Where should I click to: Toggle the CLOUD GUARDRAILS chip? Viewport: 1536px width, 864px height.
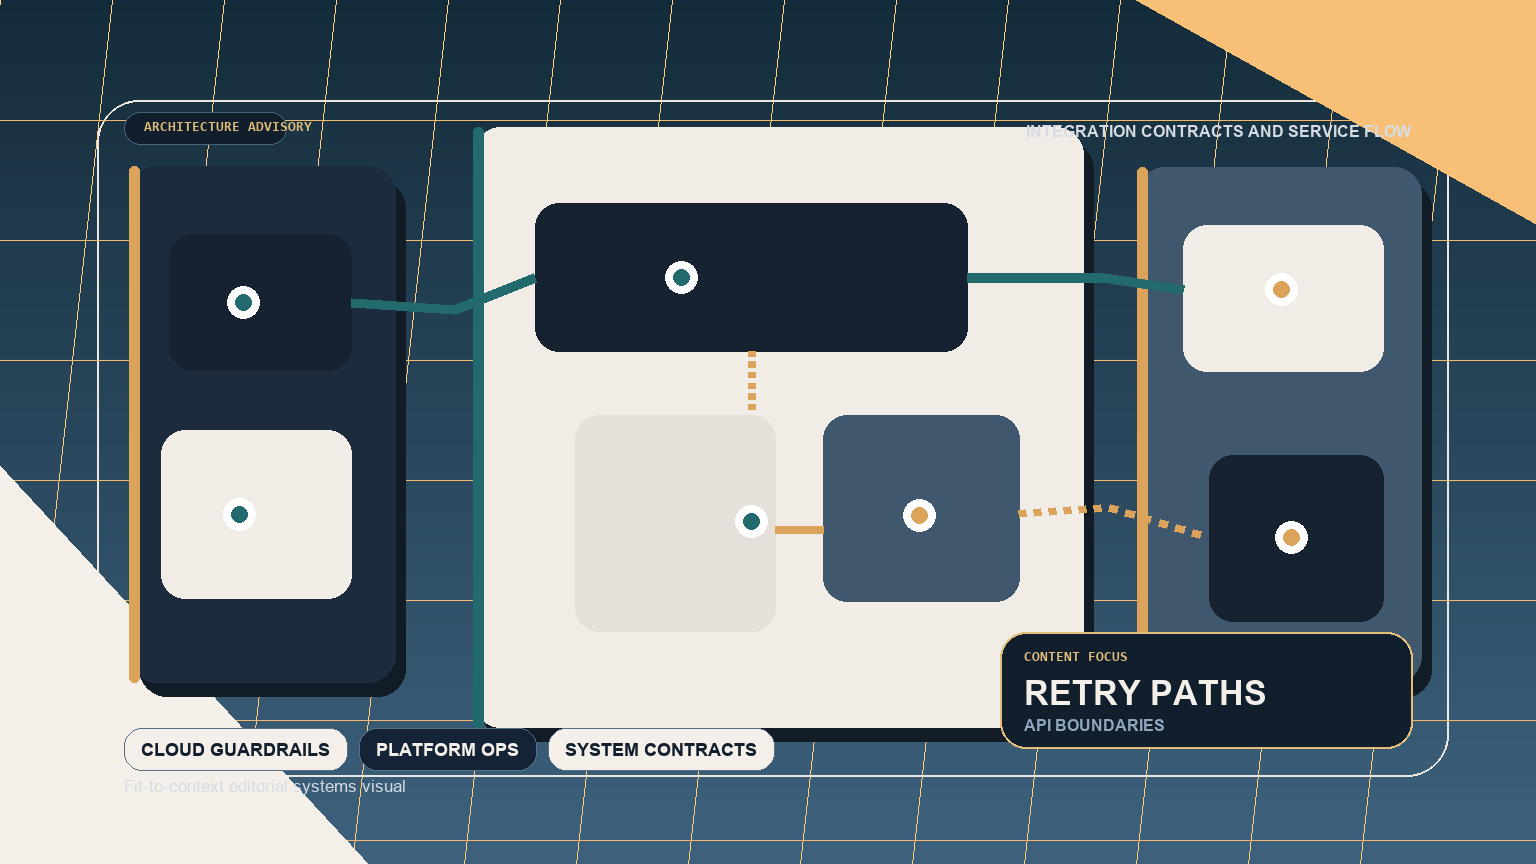pyautogui.click(x=236, y=749)
